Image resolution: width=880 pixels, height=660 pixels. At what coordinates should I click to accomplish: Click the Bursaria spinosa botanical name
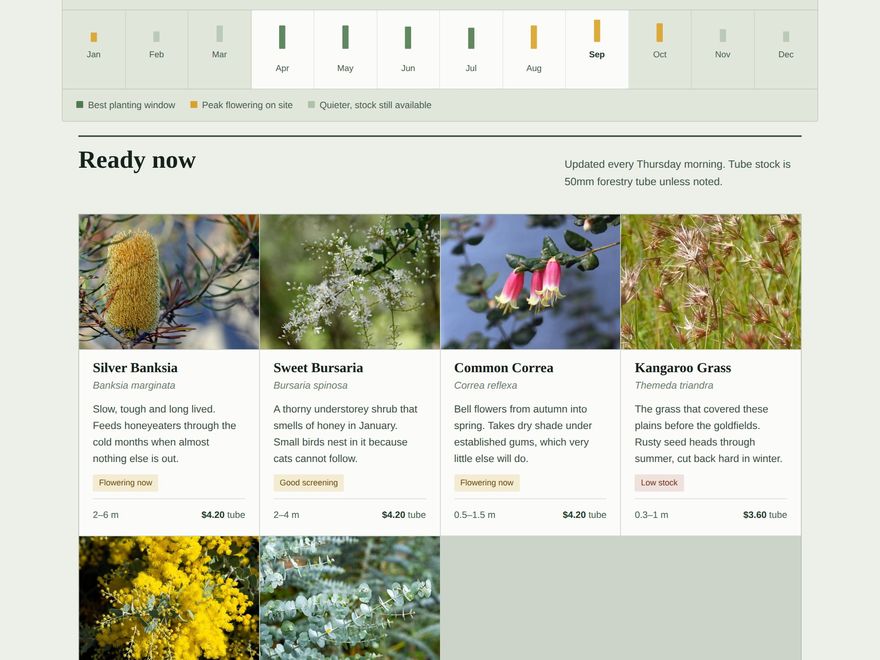point(310,386)
